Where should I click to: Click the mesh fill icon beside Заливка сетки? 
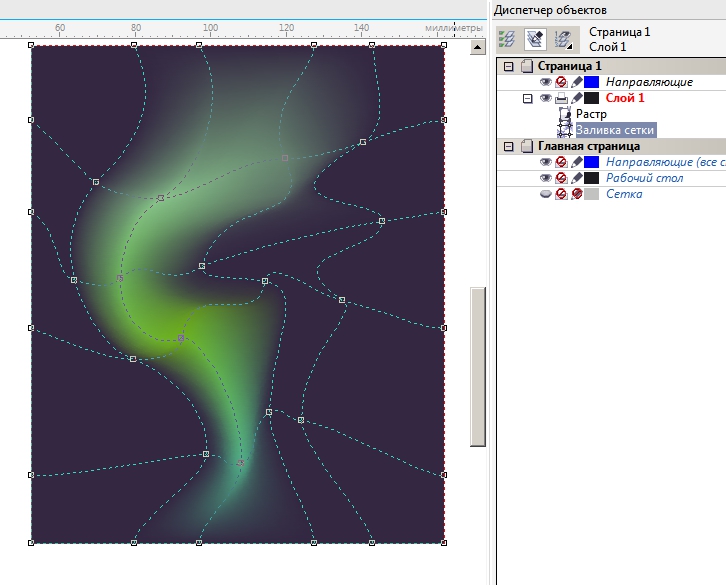[x=565, y=130]
